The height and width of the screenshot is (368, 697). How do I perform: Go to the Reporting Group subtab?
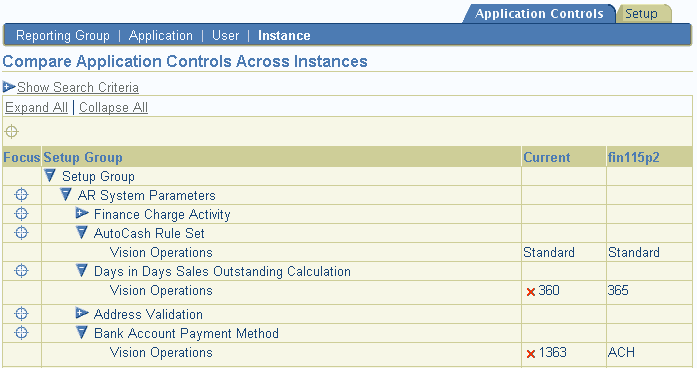(x=63, y=36)
